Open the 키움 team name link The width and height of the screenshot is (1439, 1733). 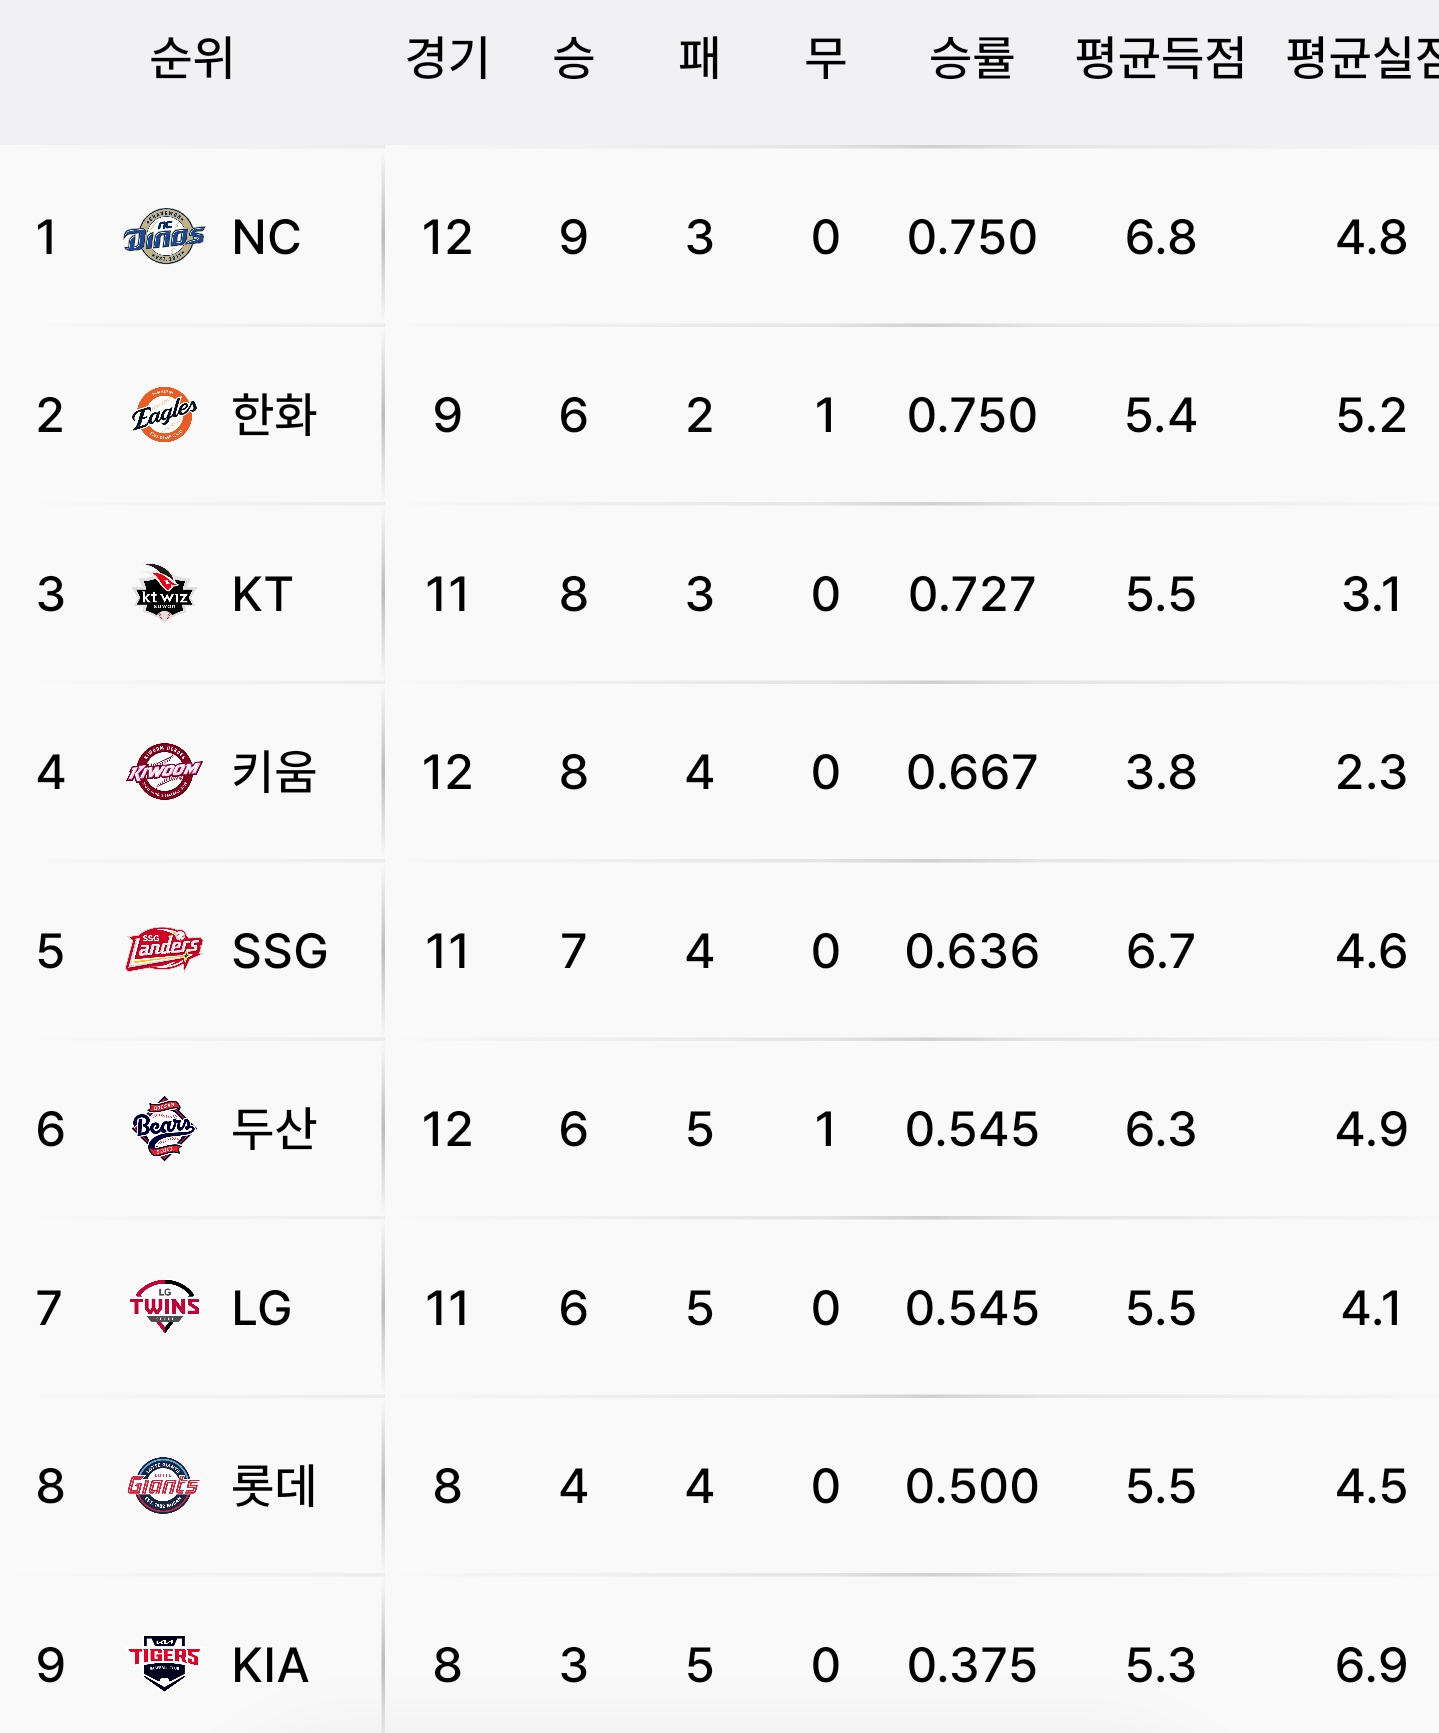(x=274, y=772)
